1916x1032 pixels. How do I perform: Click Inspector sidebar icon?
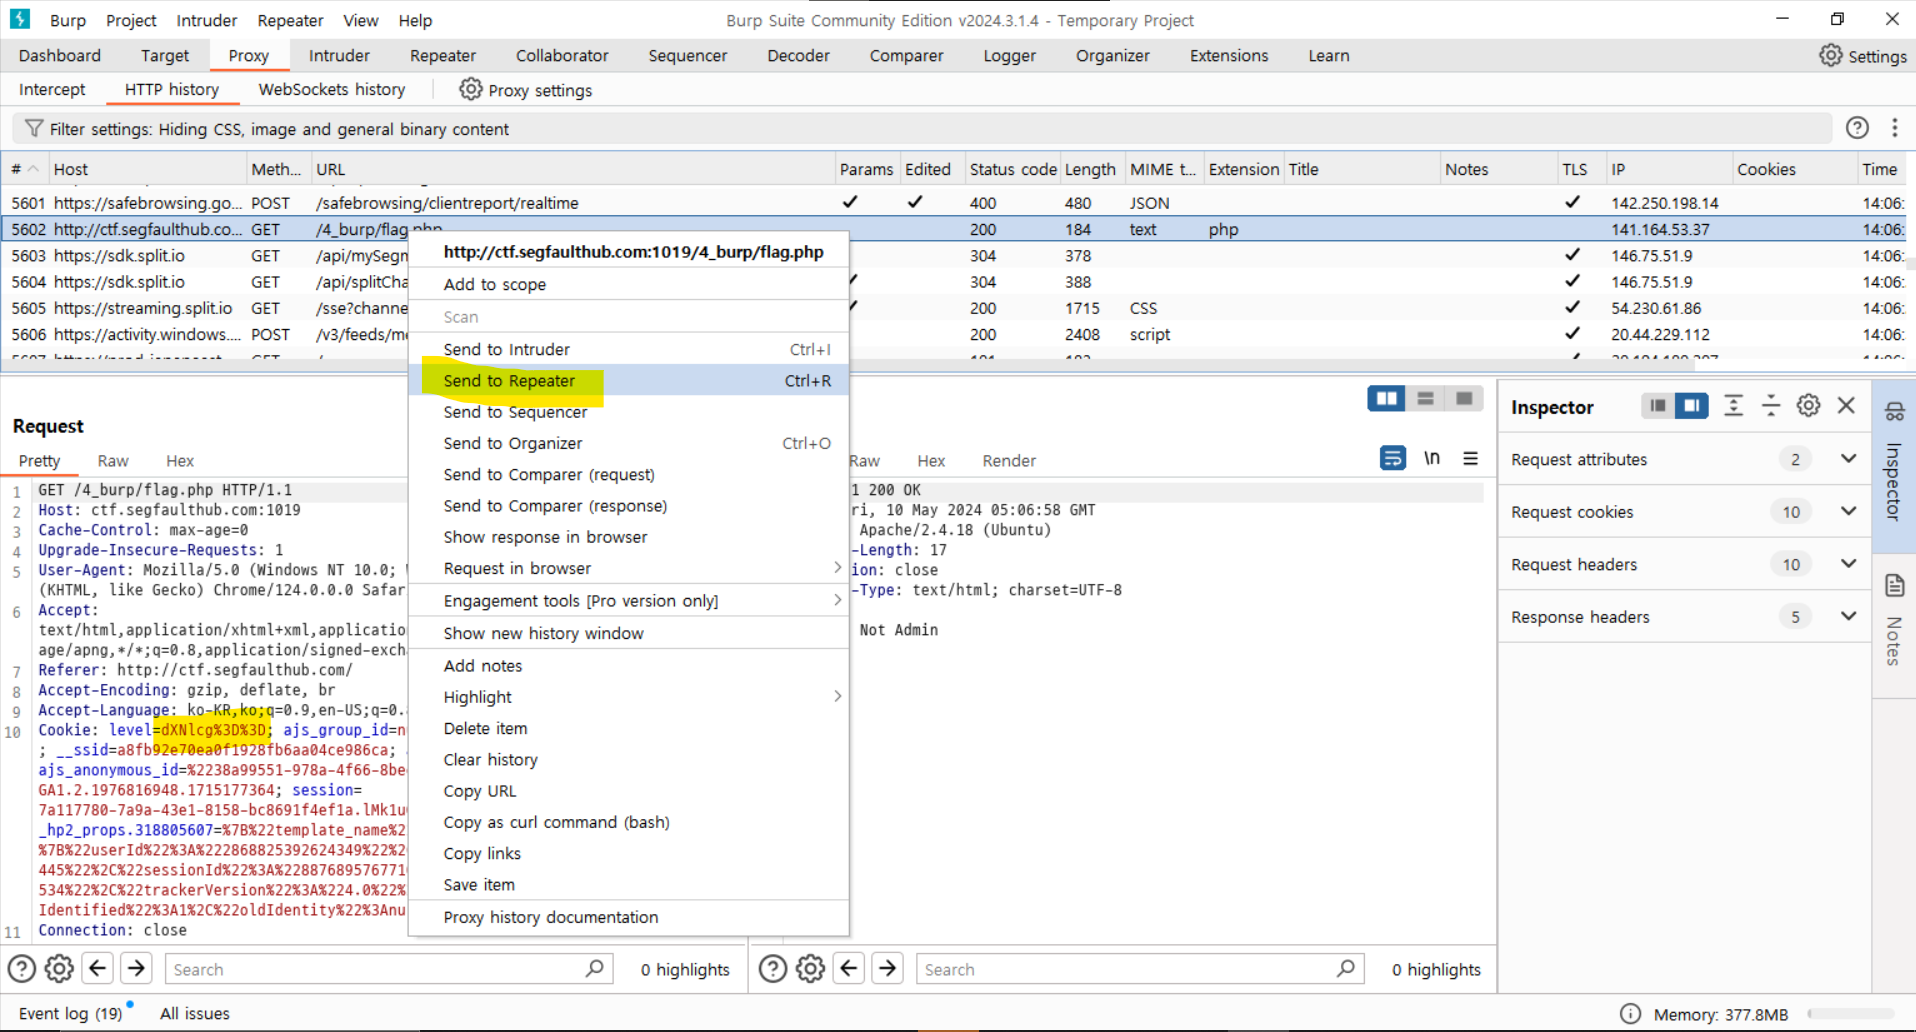point(1894,411)
